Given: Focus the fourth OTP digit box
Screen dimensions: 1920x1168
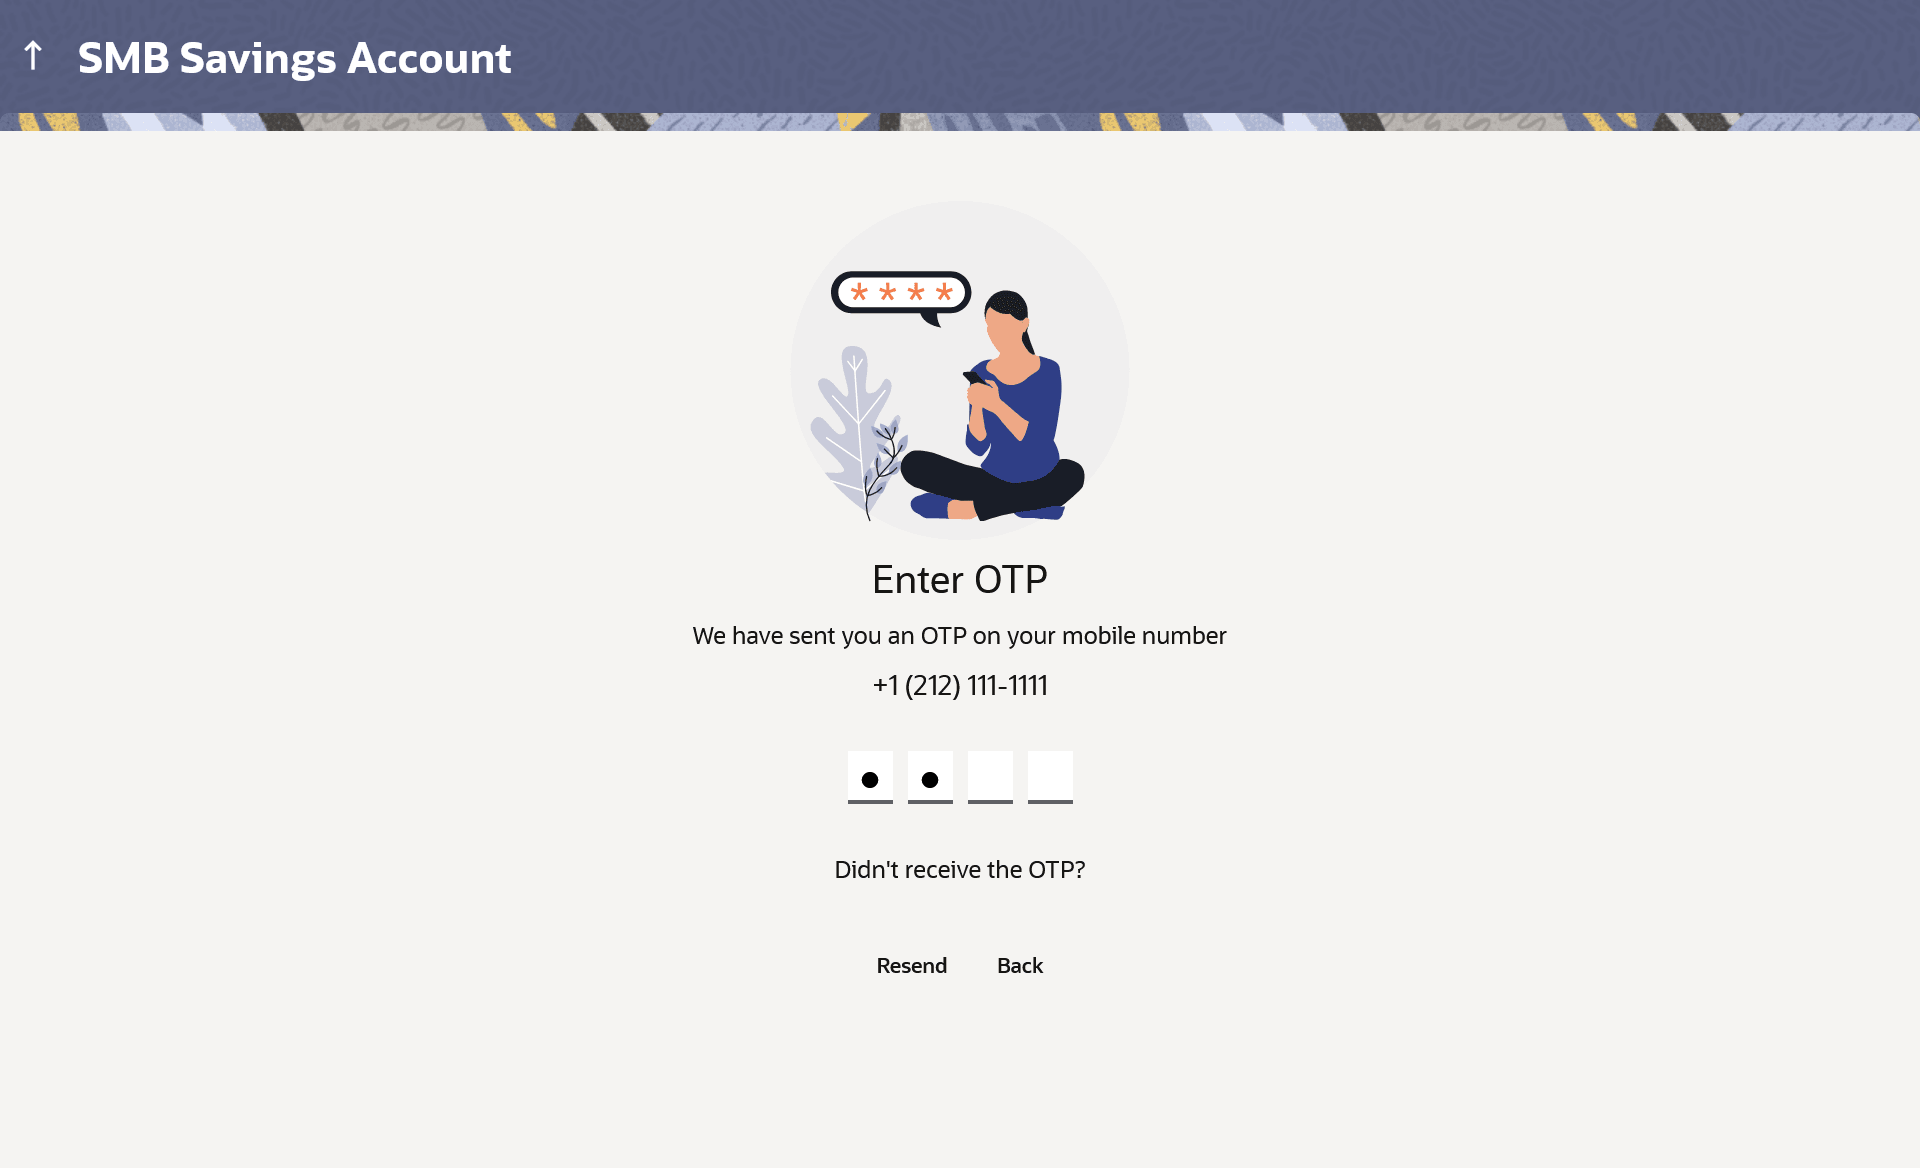Looking at the screenshot, I should (1050, 776).
